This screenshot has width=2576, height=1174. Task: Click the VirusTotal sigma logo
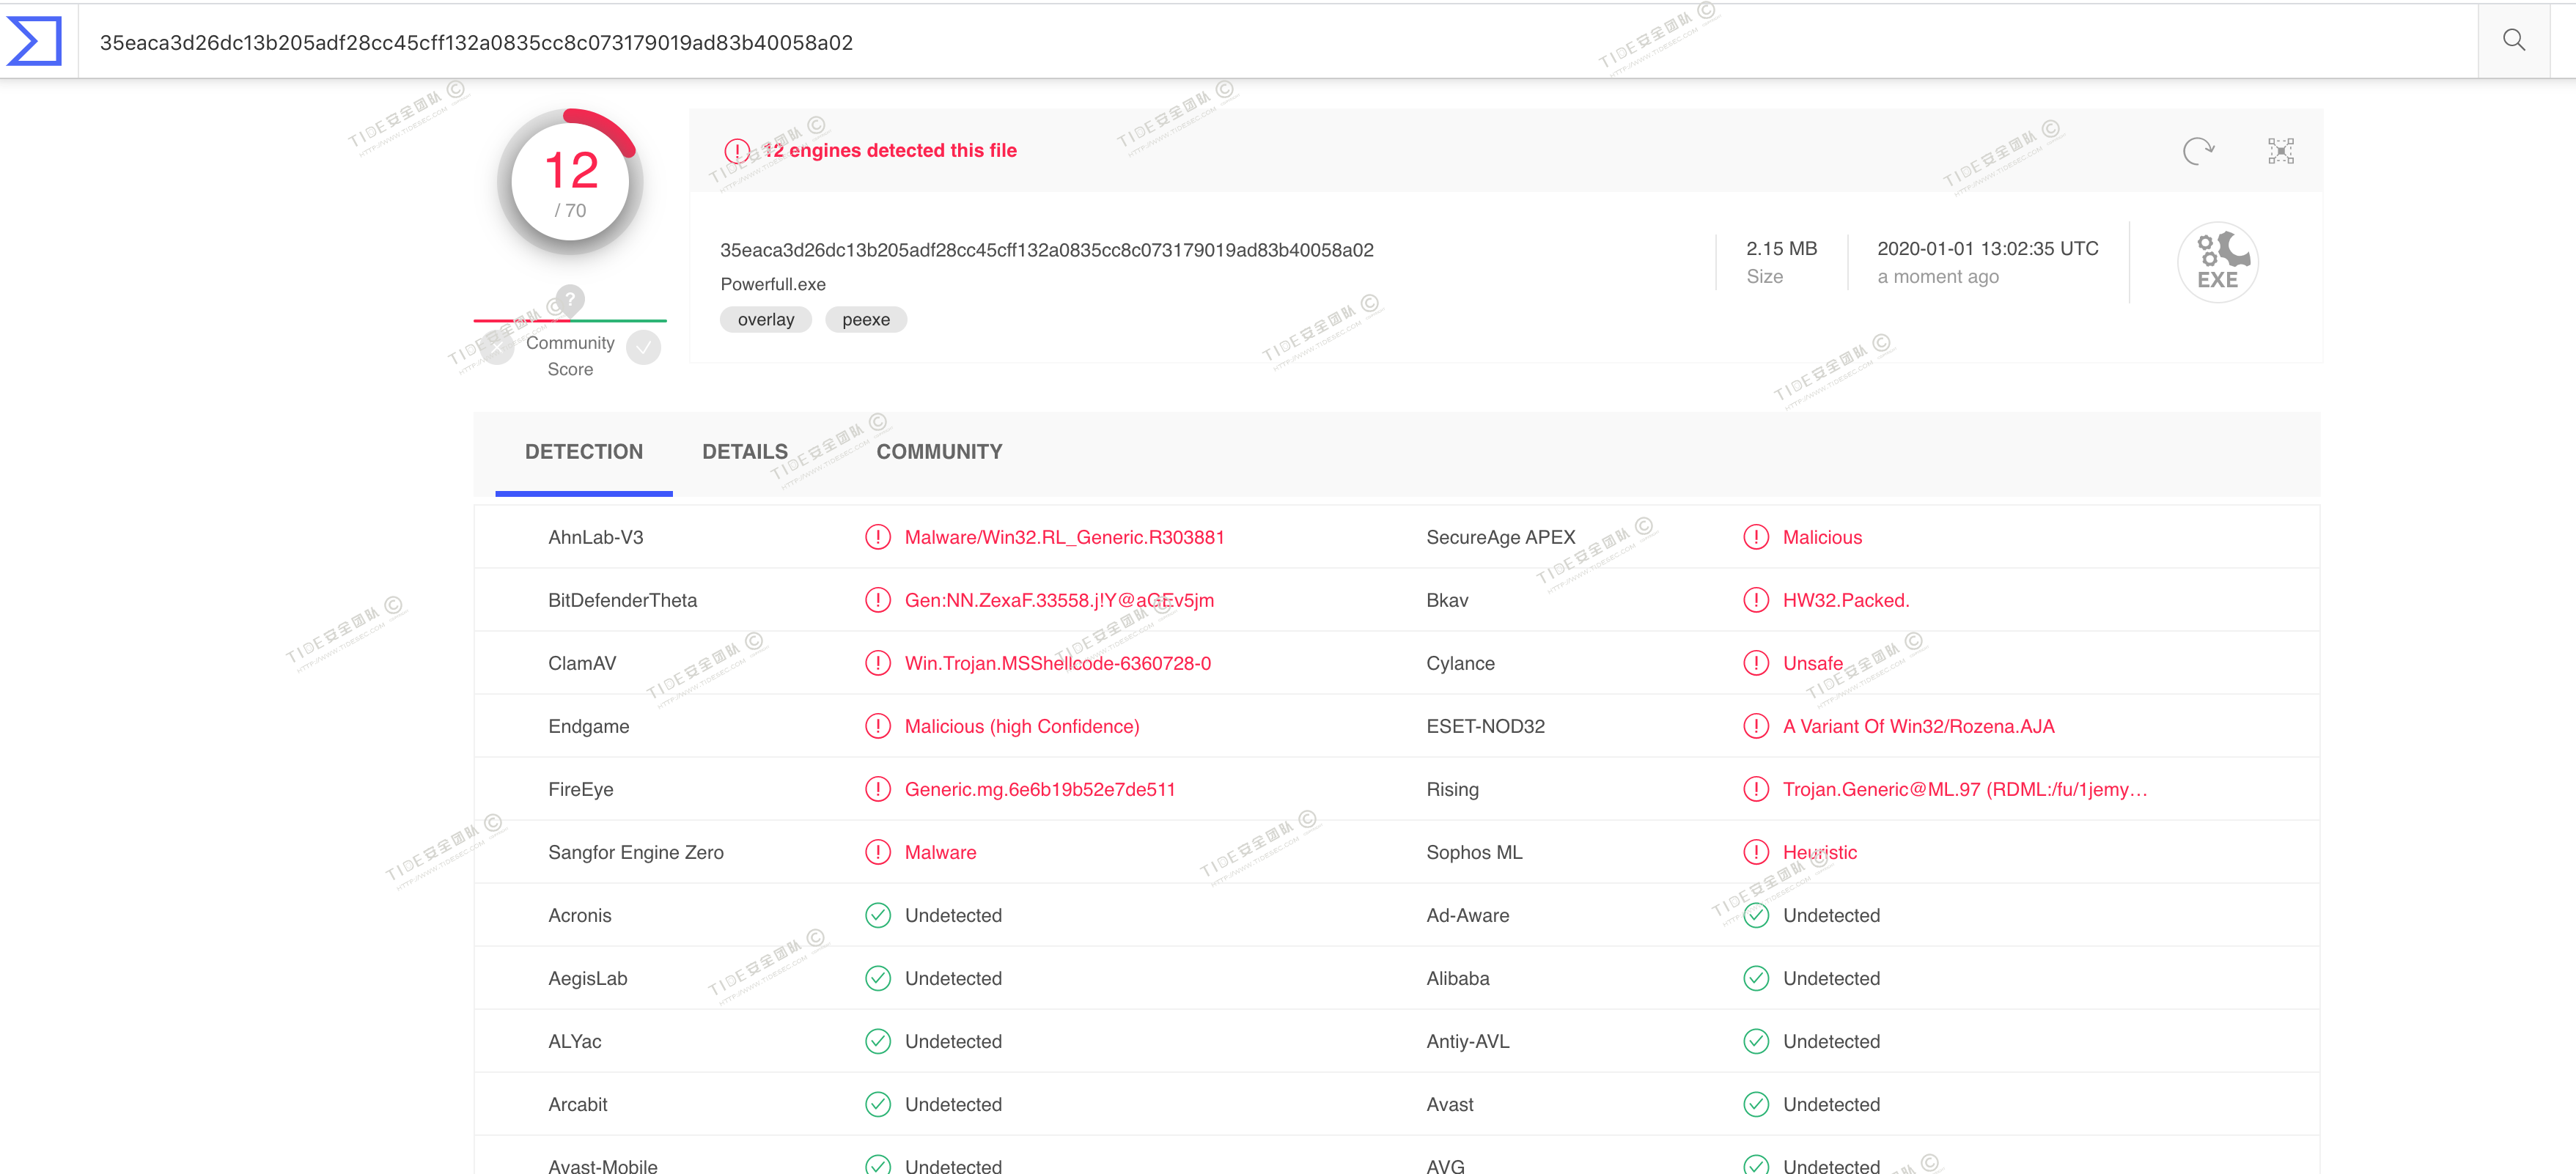[35, 41]
